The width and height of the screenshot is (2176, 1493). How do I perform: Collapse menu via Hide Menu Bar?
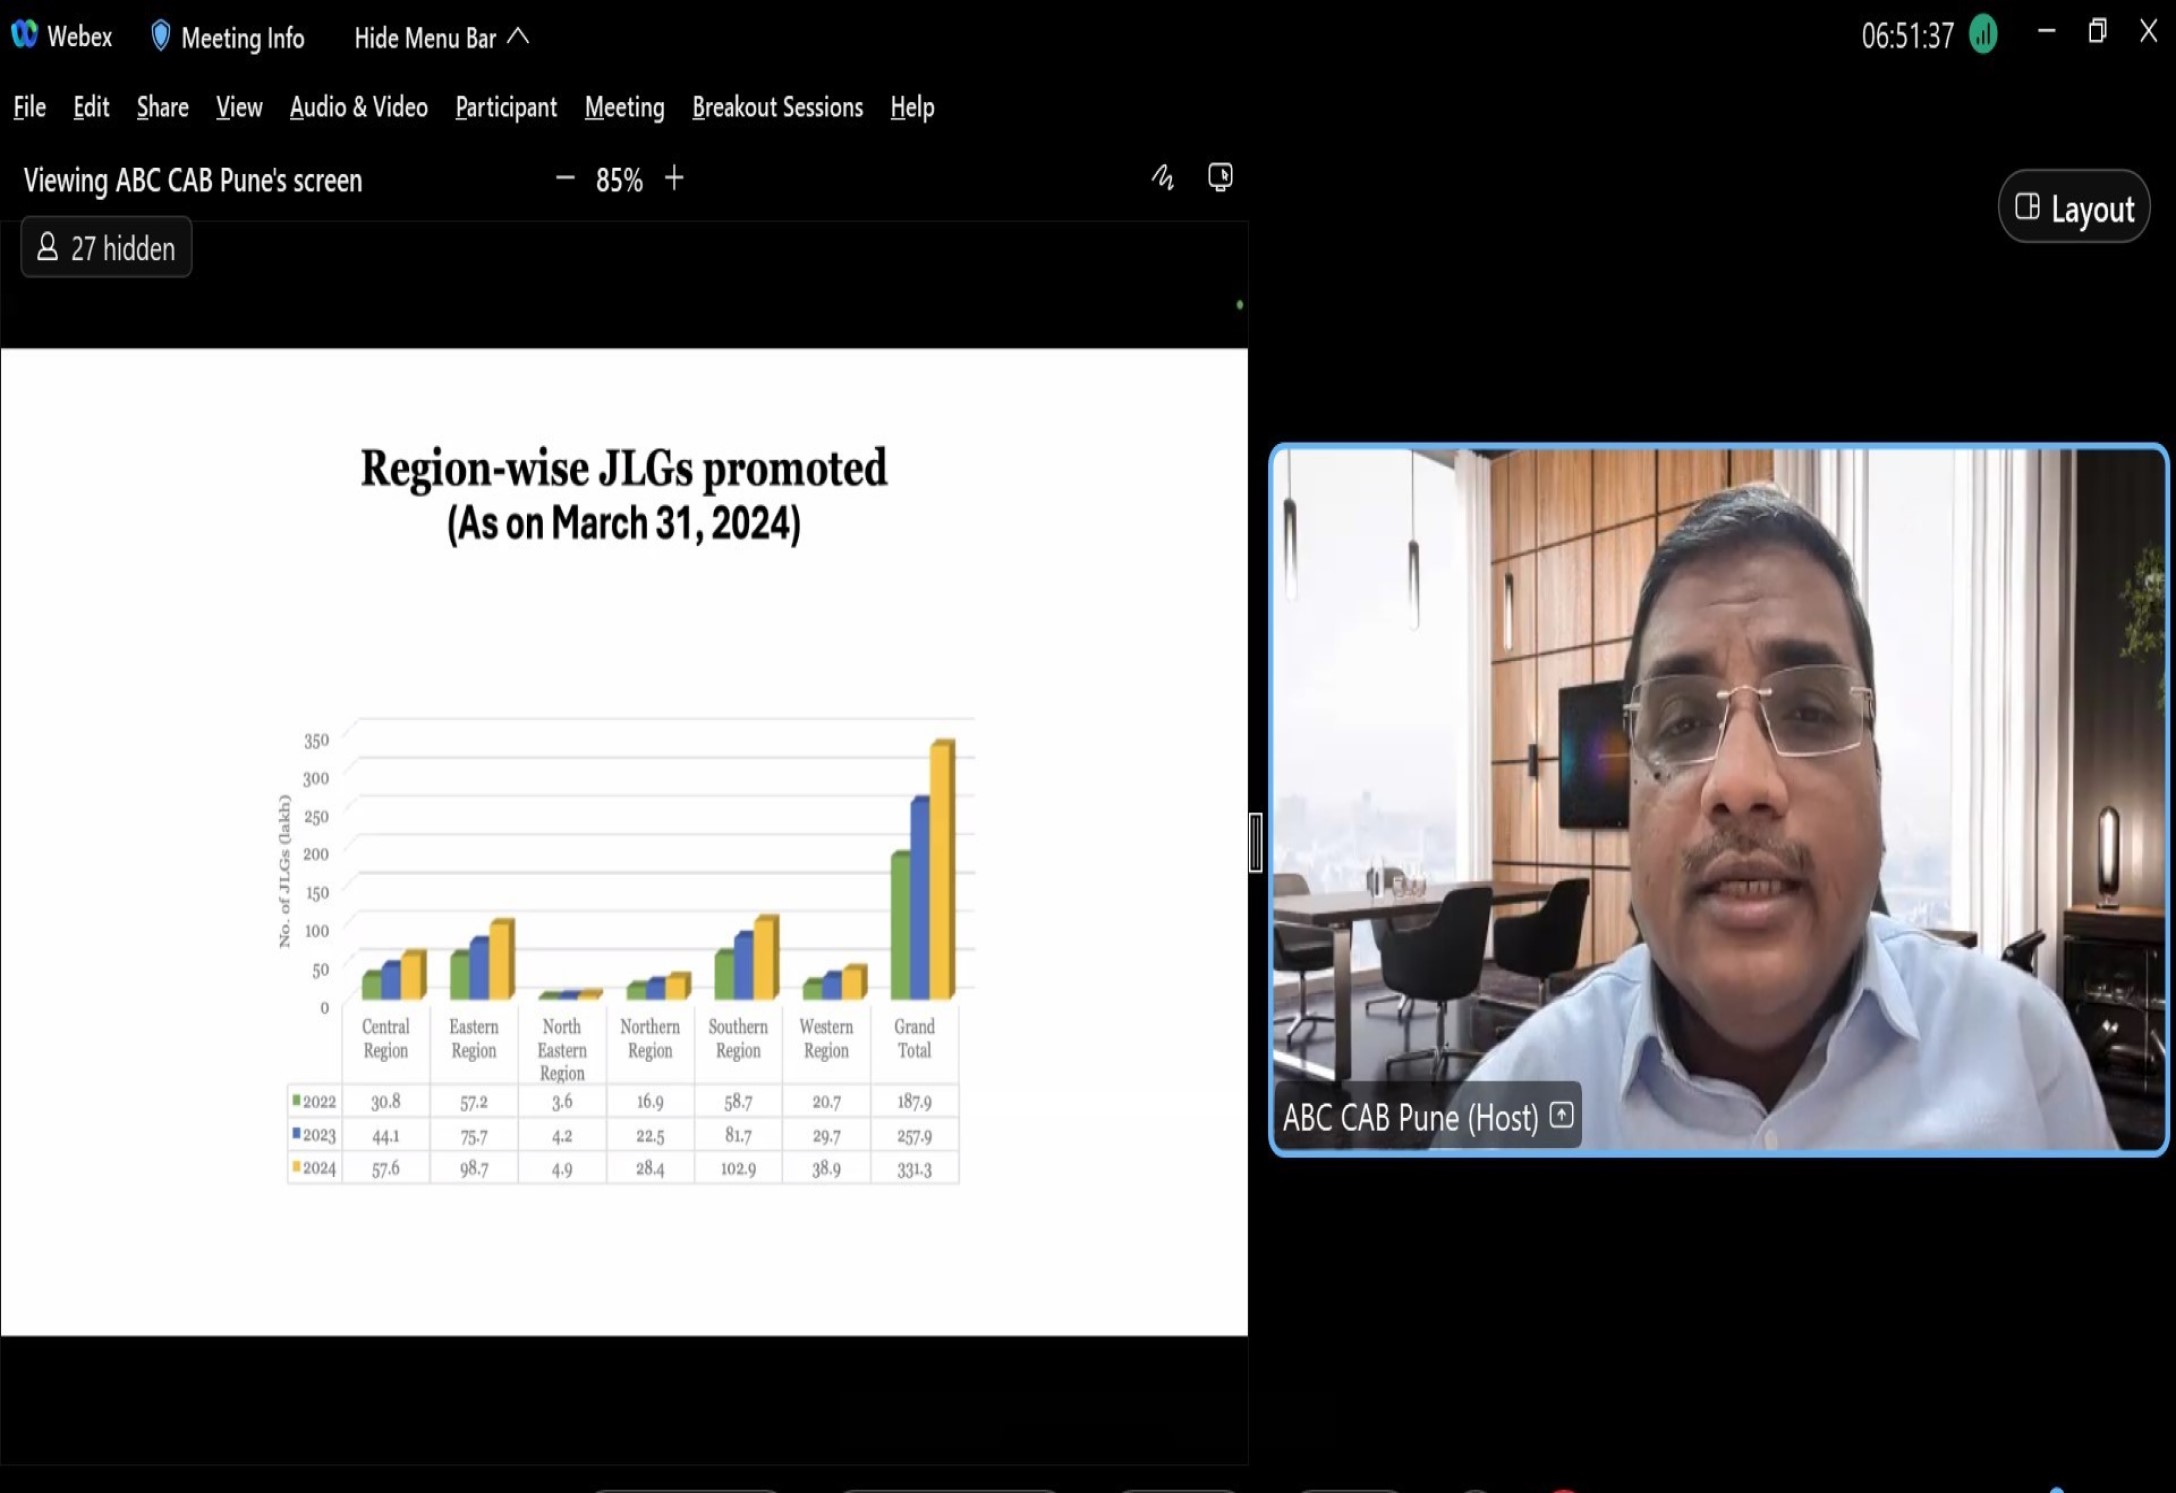coord(441,38)
